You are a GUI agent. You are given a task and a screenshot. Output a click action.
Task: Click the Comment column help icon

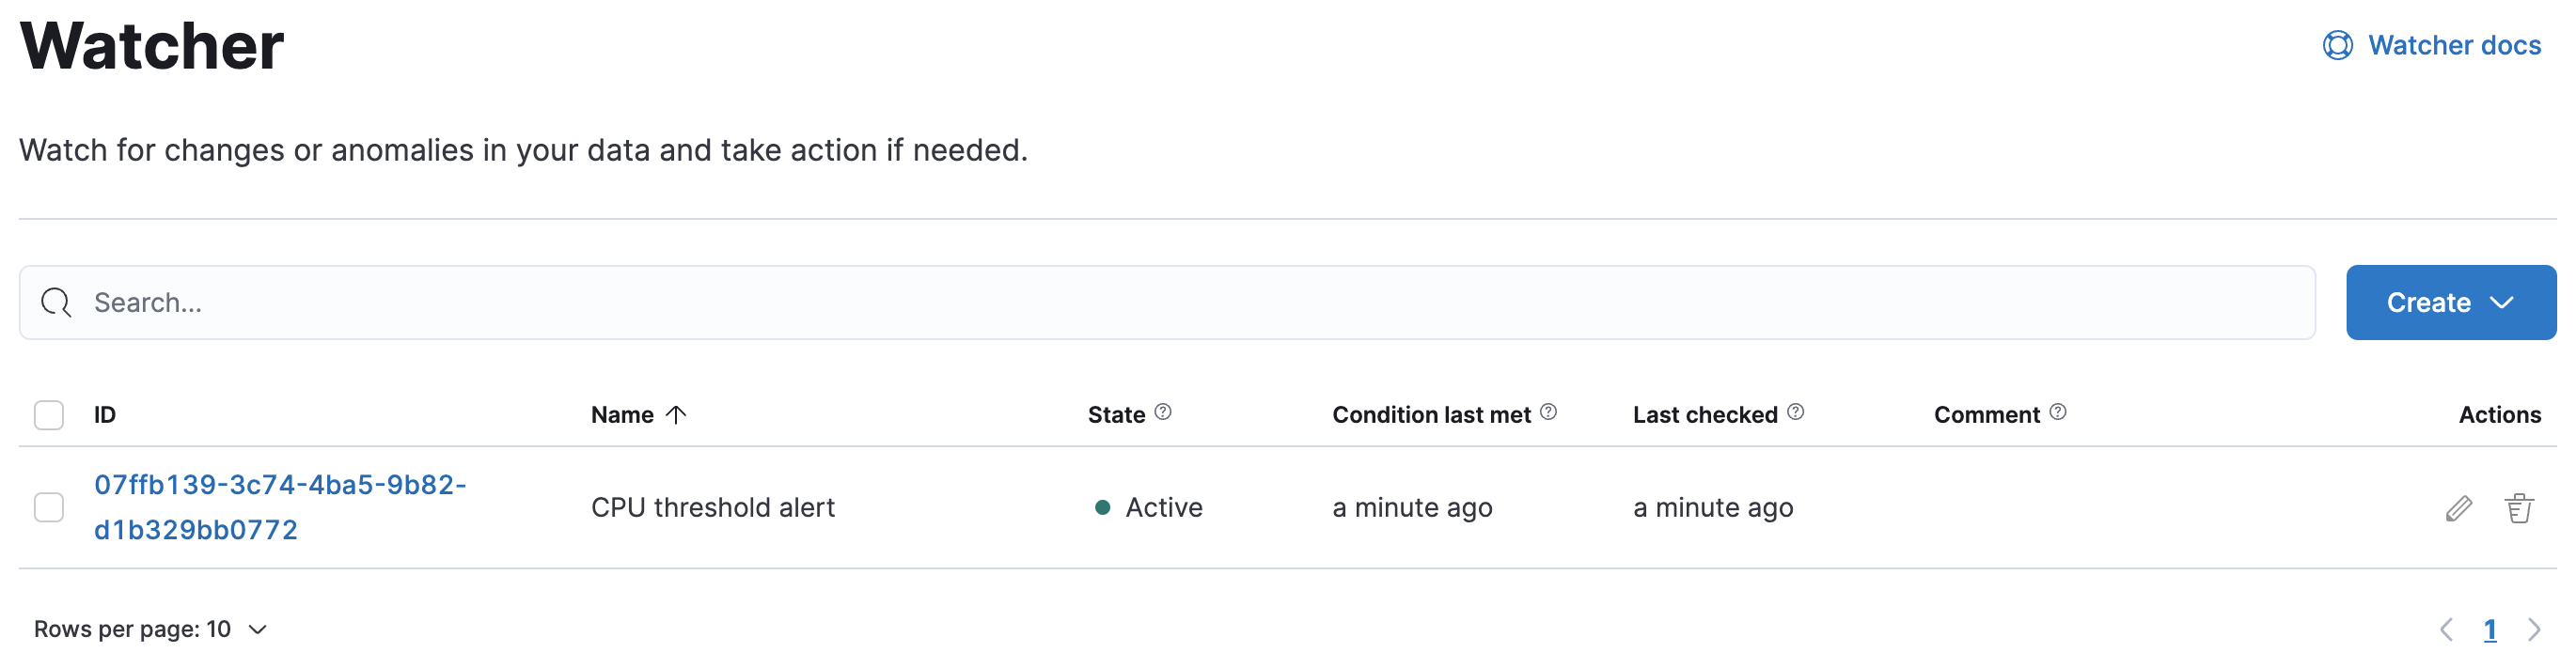(x=2057, y=412)
